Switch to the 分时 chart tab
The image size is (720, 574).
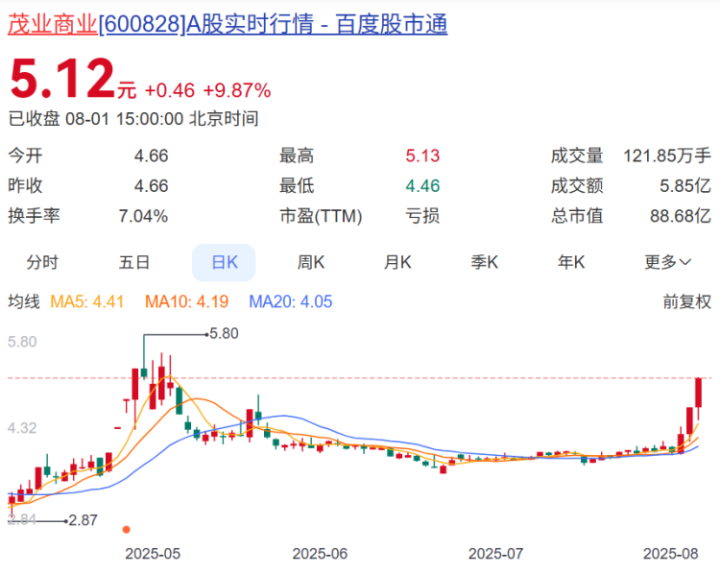click(42, 263)
